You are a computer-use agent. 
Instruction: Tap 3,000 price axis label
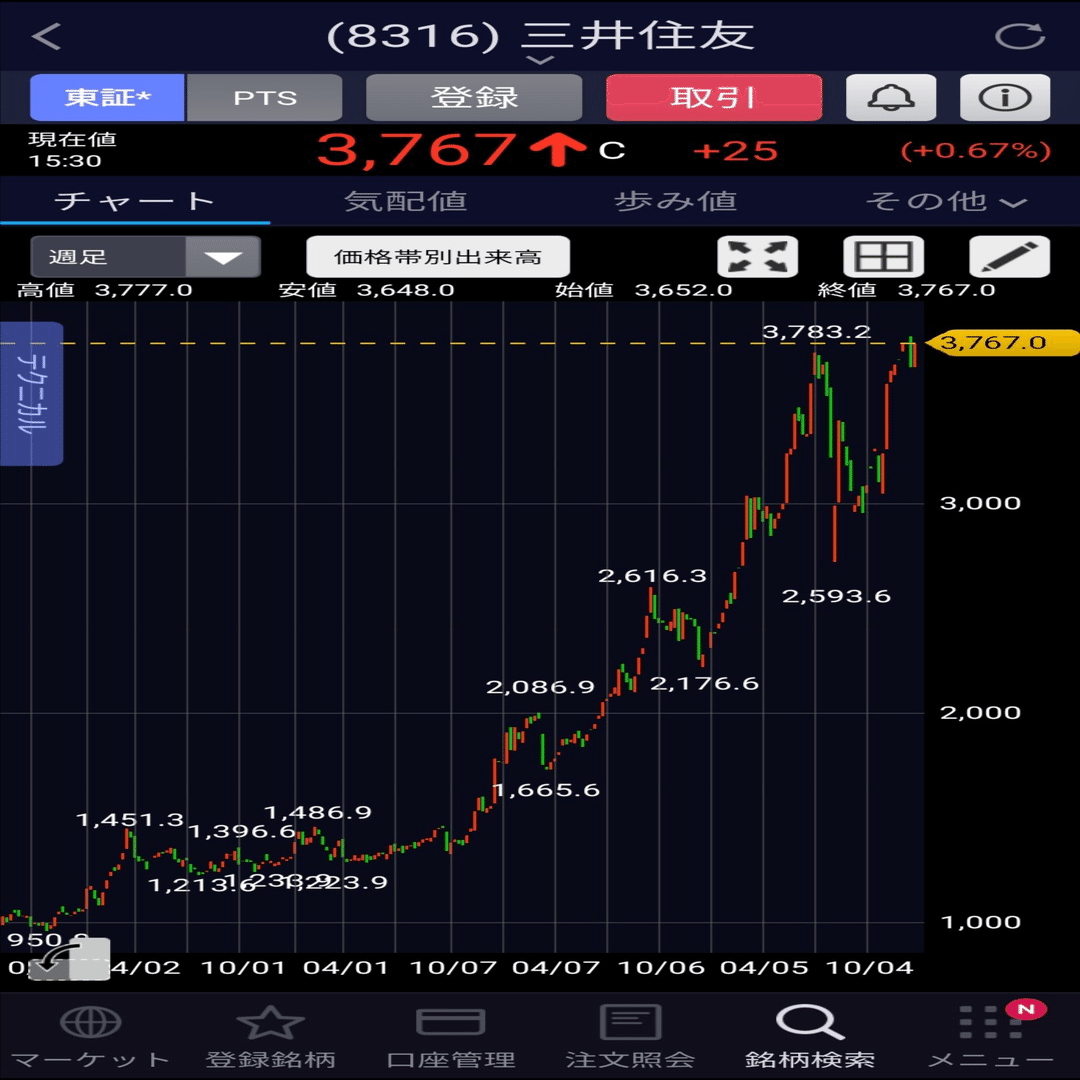click(980, 503)
